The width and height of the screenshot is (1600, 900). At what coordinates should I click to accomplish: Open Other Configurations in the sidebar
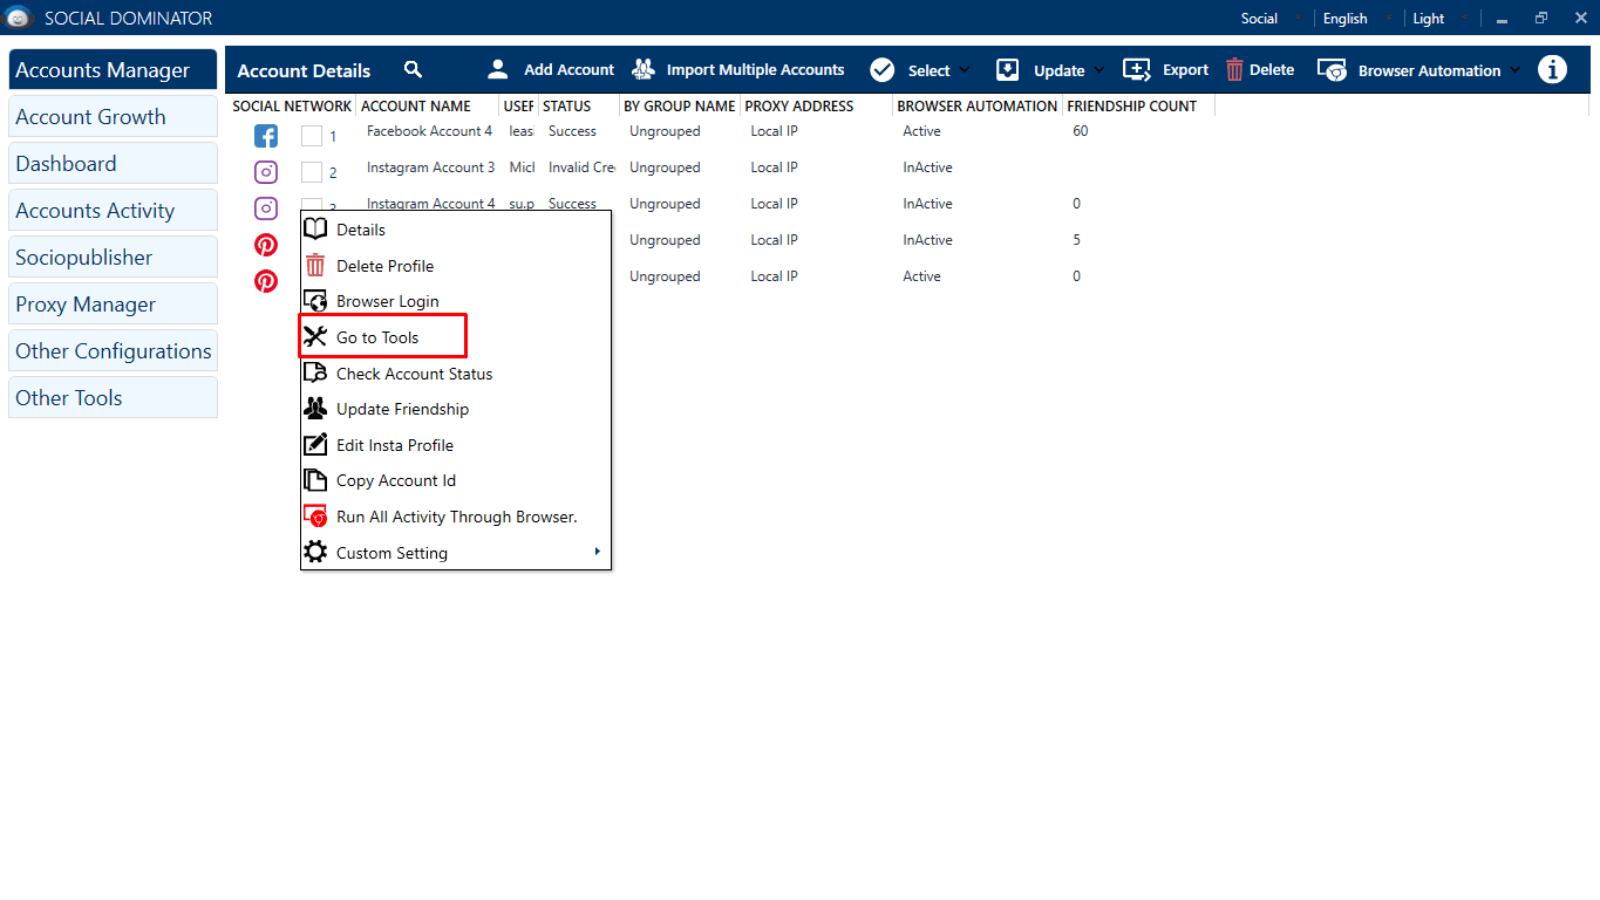[x=113, y=351]
